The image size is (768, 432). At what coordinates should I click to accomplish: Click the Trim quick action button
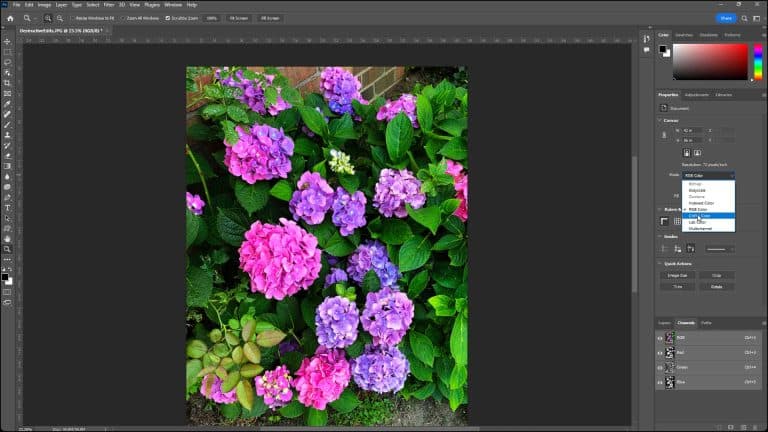[677, 287]
